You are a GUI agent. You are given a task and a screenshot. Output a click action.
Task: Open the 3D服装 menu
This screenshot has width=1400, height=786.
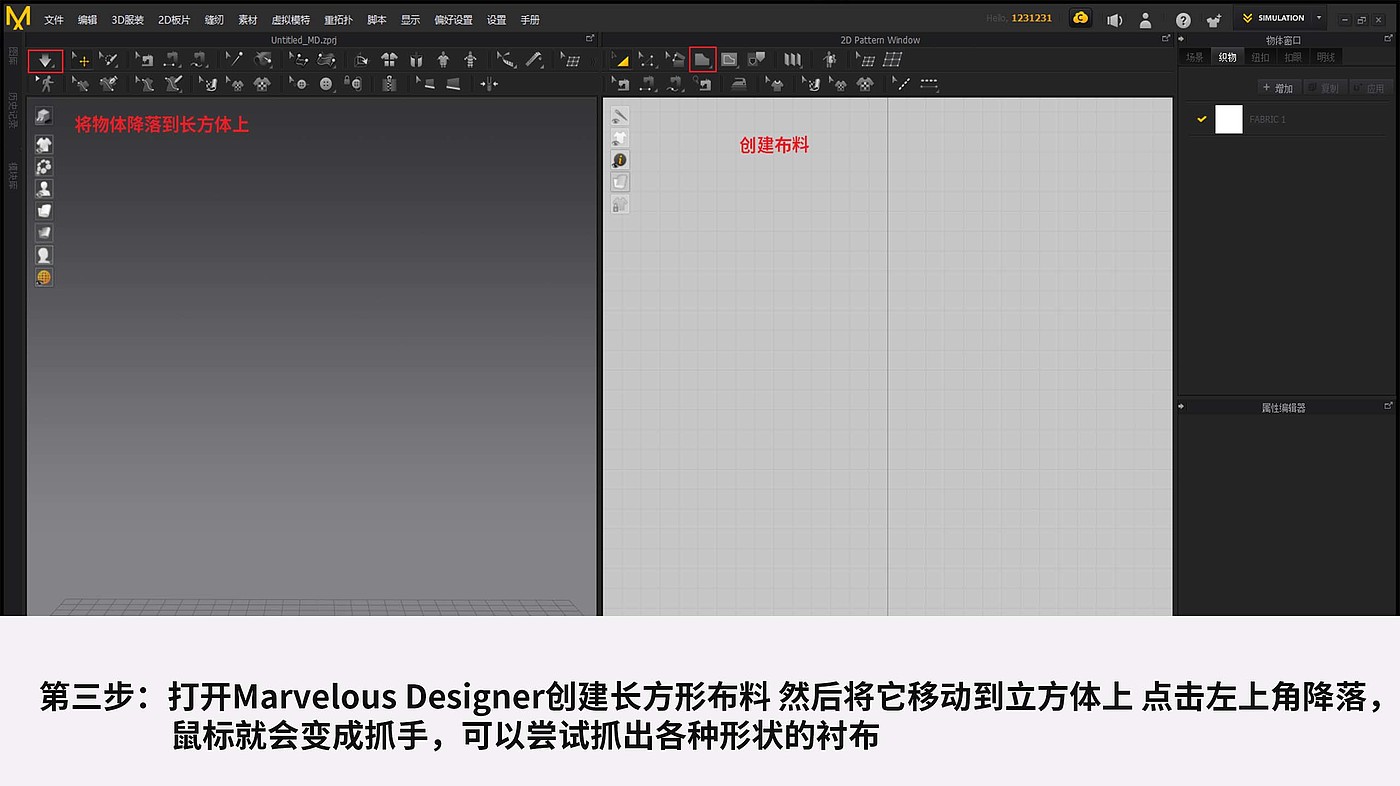click(x=128, y=20)
